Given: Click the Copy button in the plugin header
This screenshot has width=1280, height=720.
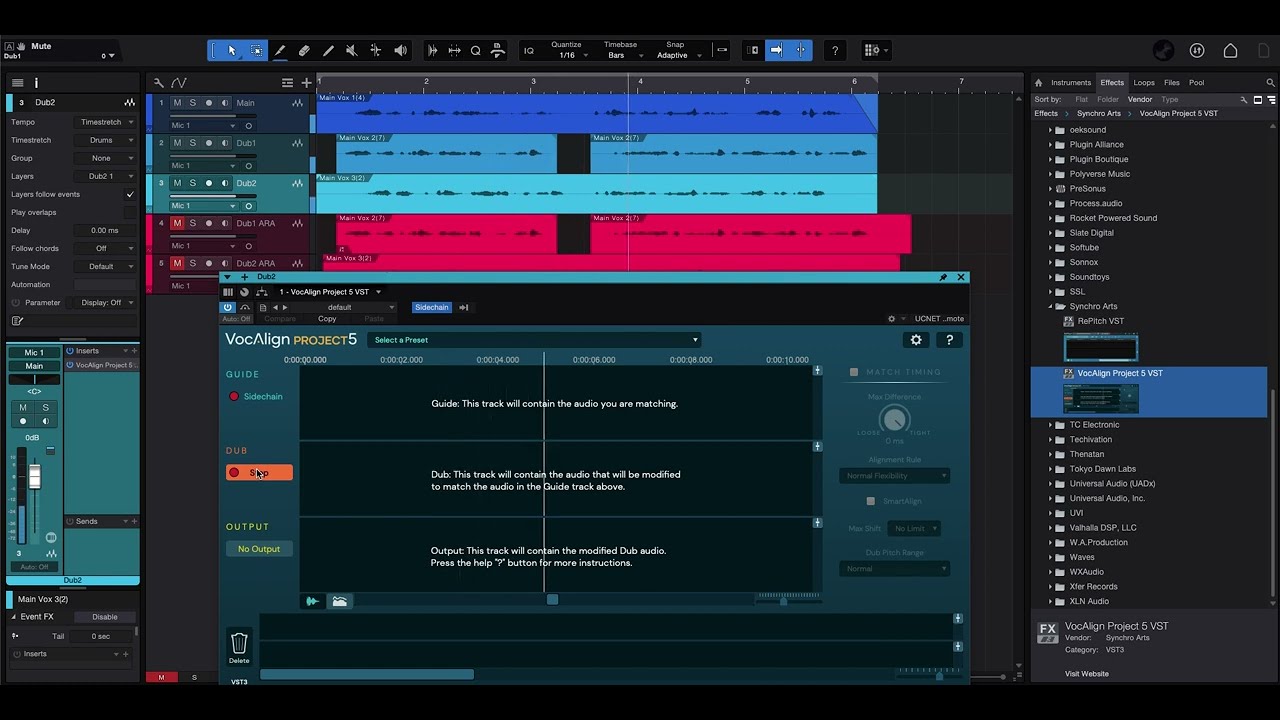Looking at the screenshot, I should 327,319.
